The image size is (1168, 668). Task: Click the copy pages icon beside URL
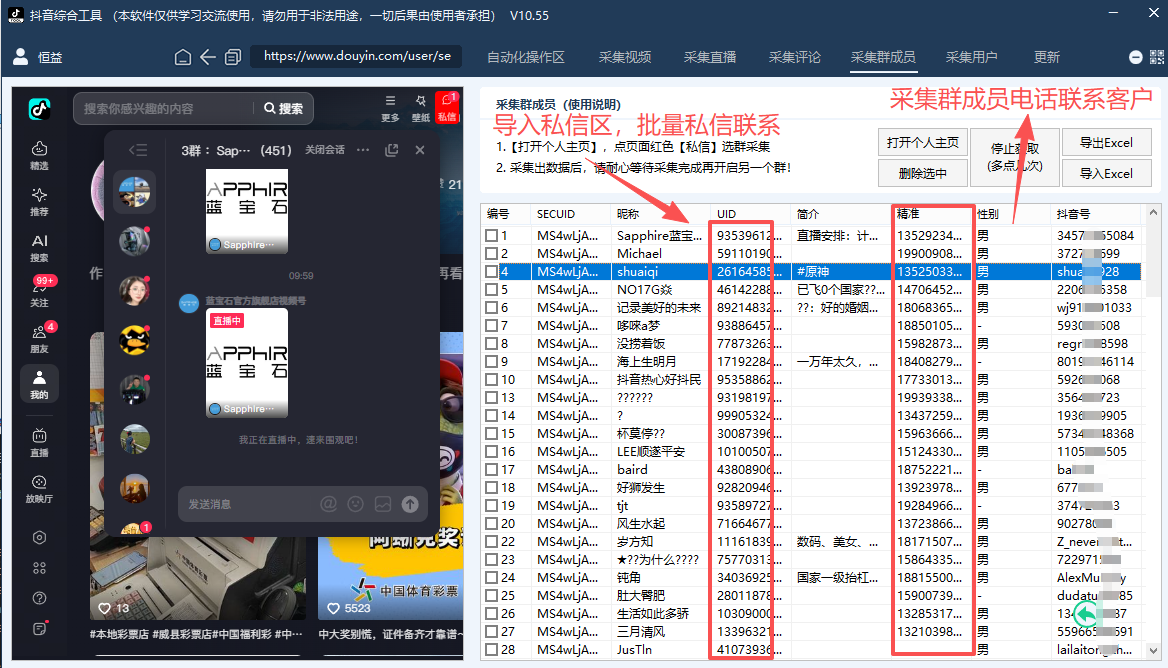click(233, 57)
